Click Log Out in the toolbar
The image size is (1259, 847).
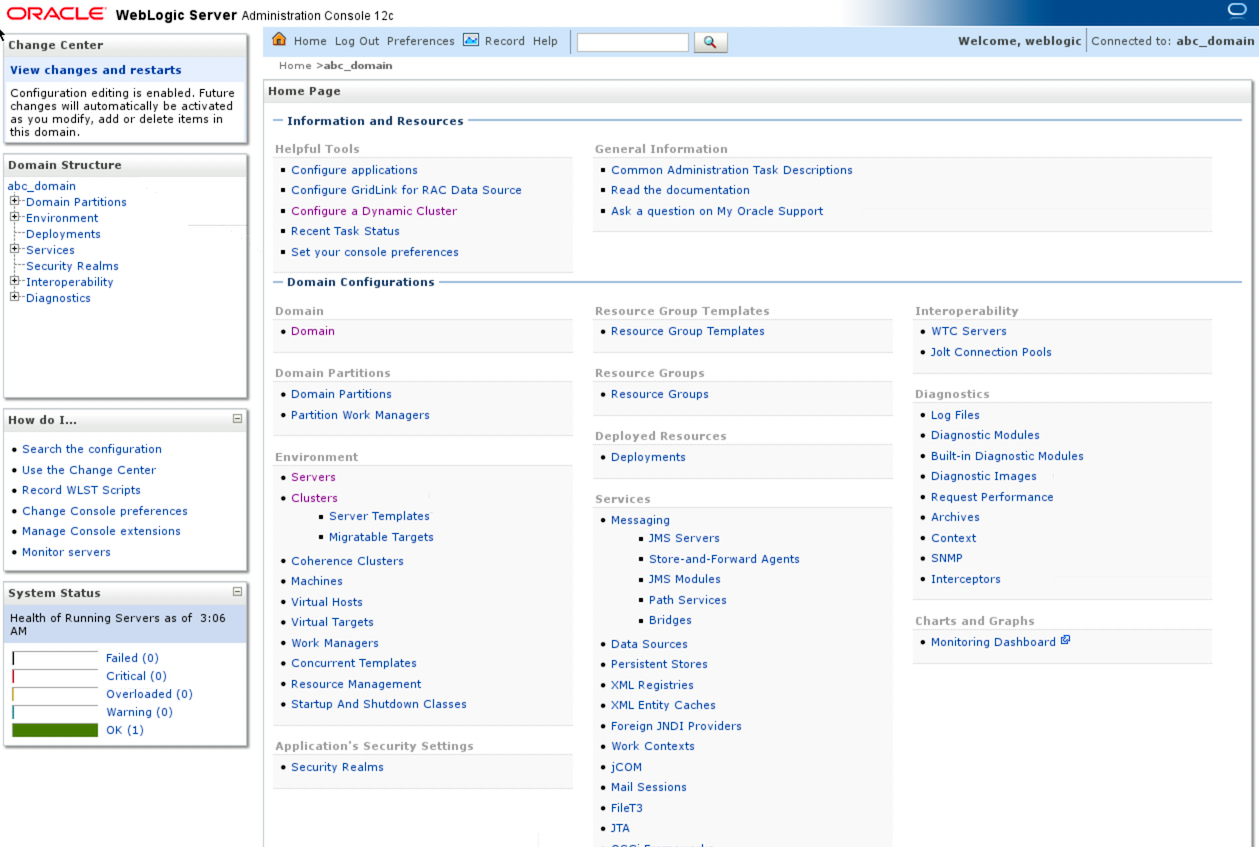click(357, 41)
